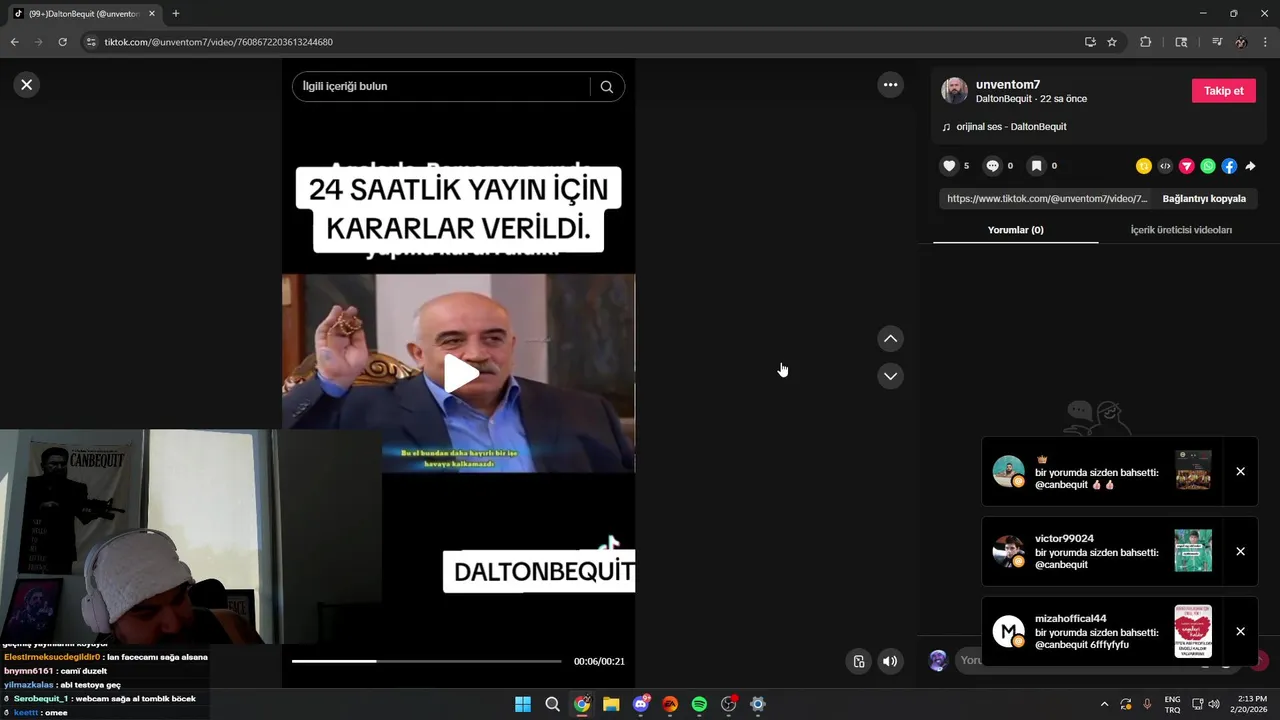Open a new browser tab with plus
This screenshot has width=1280, height=720.
[176, 13]
